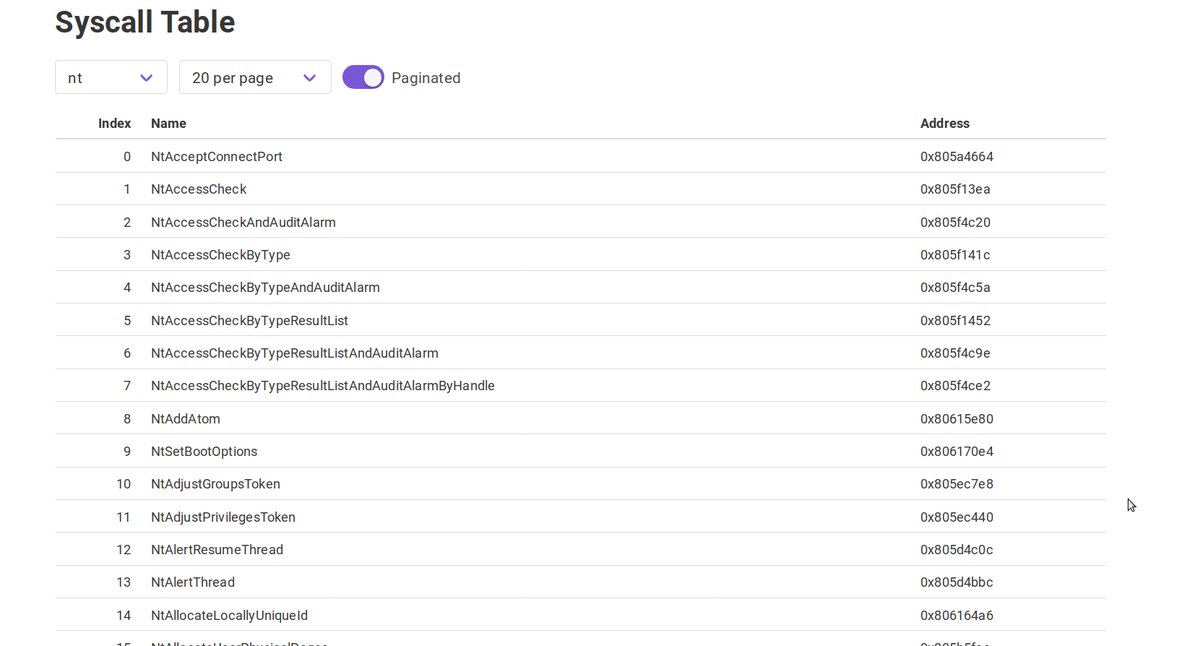Select the NtAcceptConnectPort row
Viewport: 1200px width, 646px height.
pos(580,157)
